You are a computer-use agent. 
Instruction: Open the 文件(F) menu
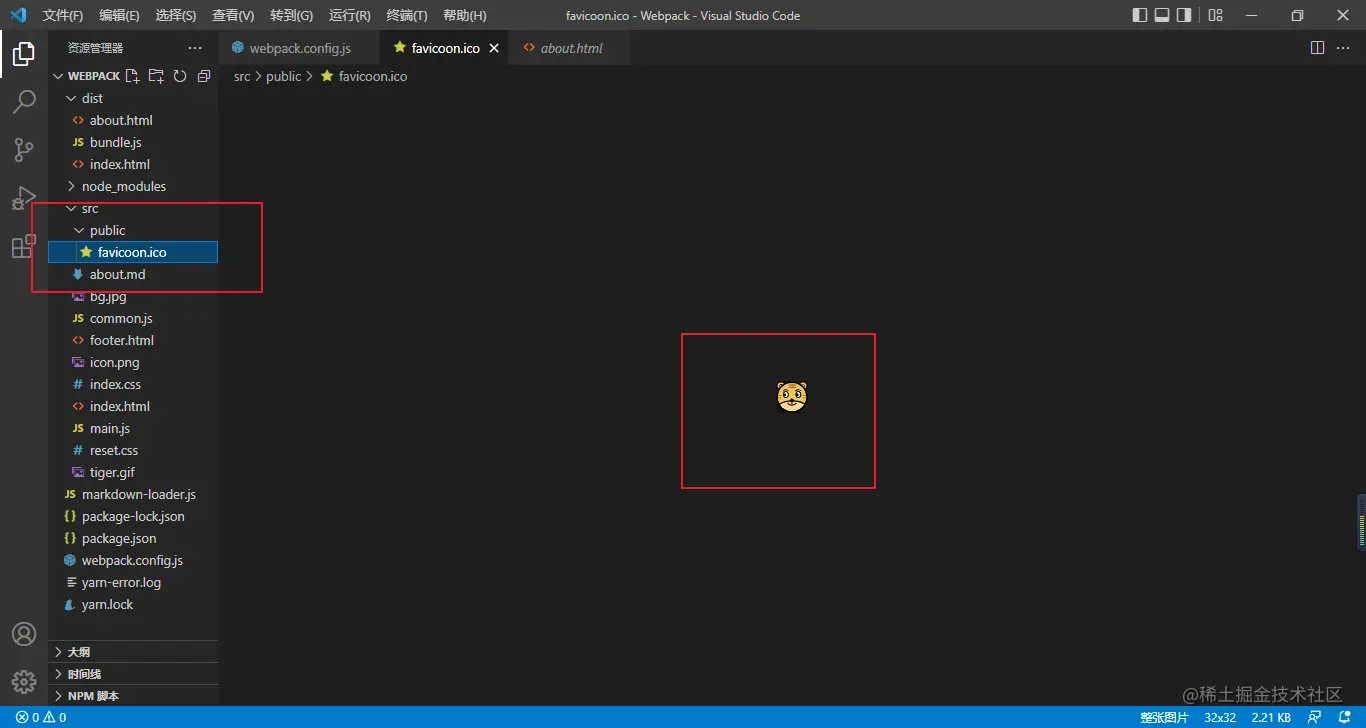click(x=63, y=15)
